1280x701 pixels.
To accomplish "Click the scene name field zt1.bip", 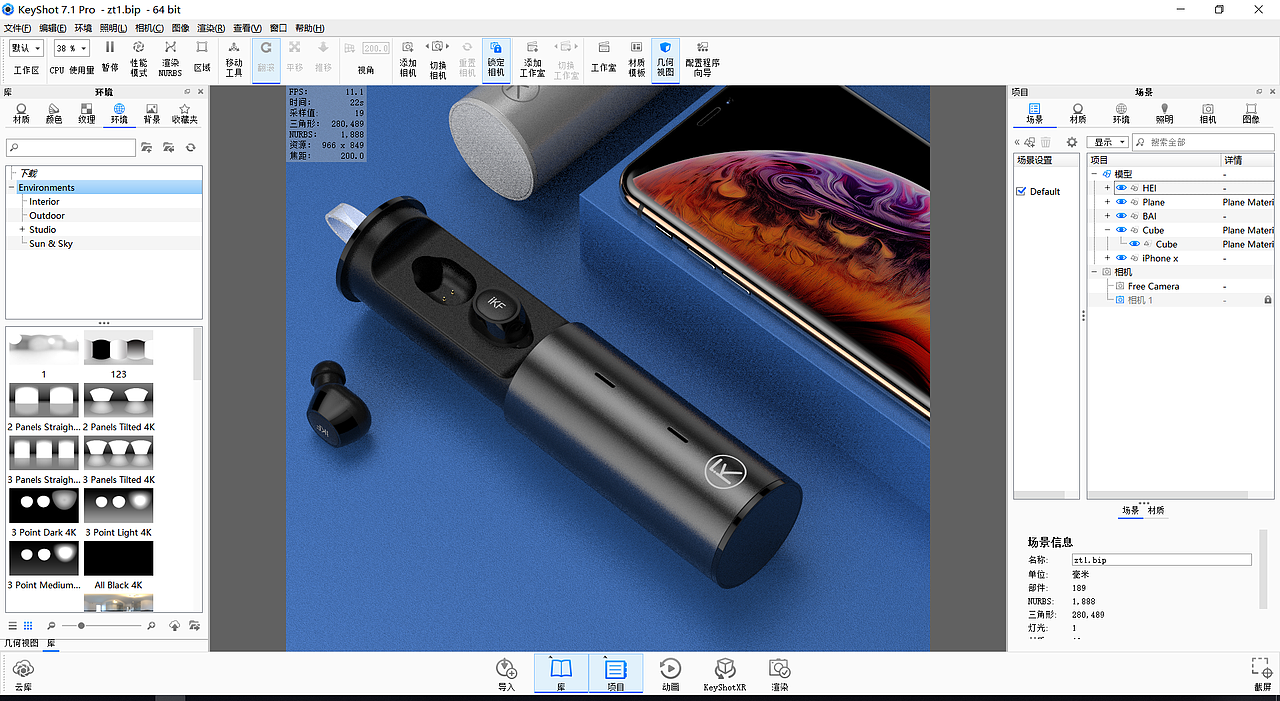I will pos(1162,560).
